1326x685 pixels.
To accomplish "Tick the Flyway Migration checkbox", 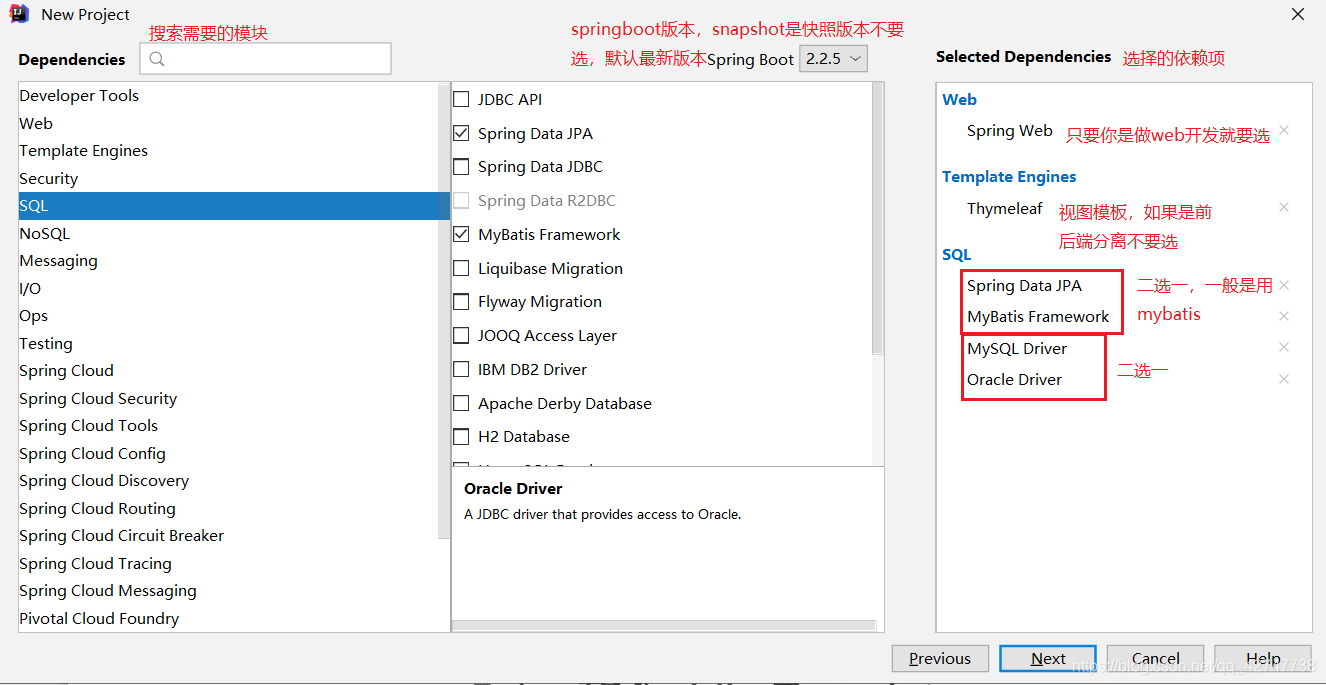I will point(461,301).
